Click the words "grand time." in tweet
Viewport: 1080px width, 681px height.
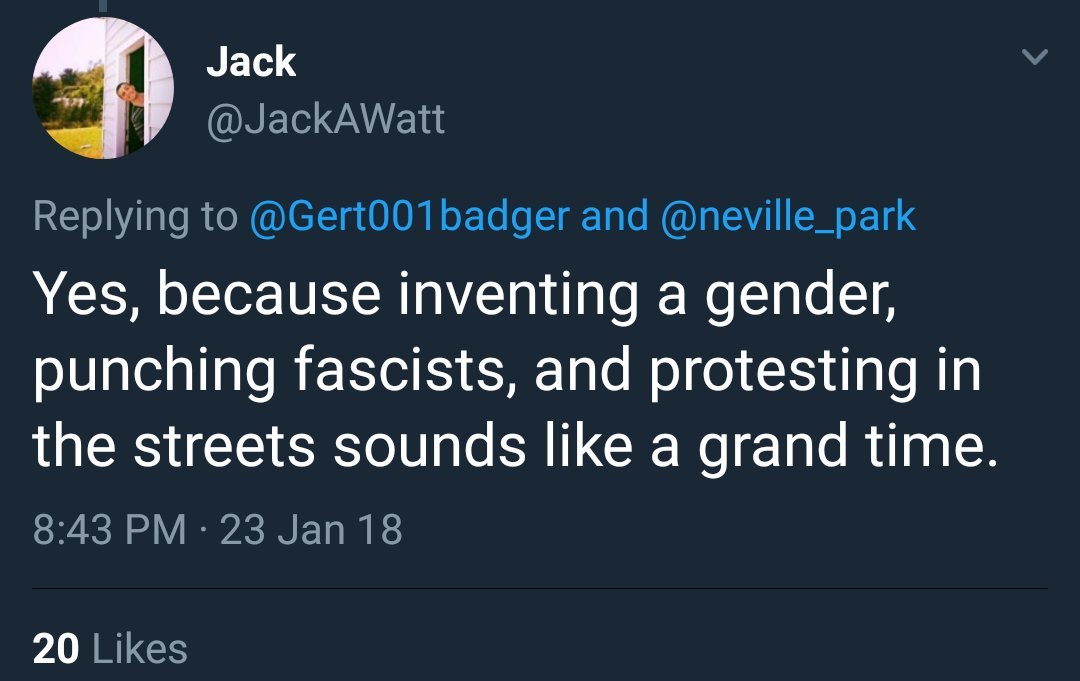coord(848,448)
